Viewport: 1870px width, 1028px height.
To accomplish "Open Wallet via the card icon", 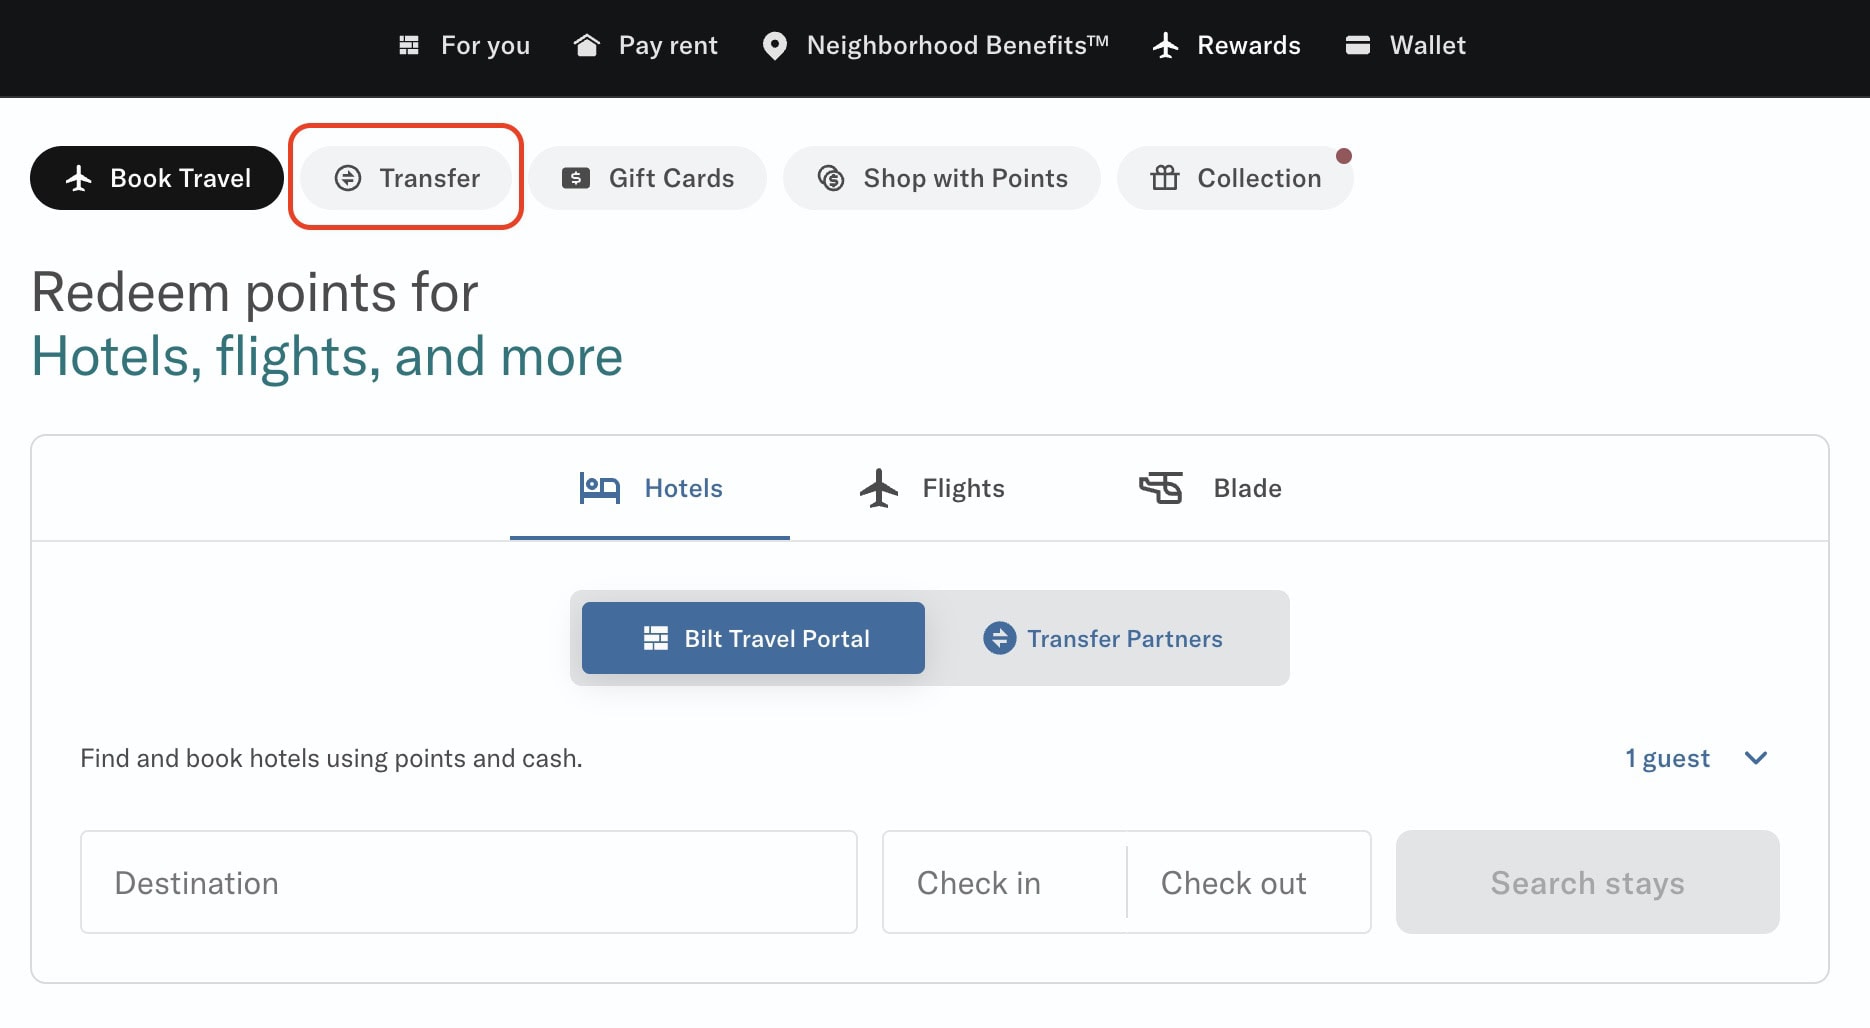I will click(x=1357, y=45).
